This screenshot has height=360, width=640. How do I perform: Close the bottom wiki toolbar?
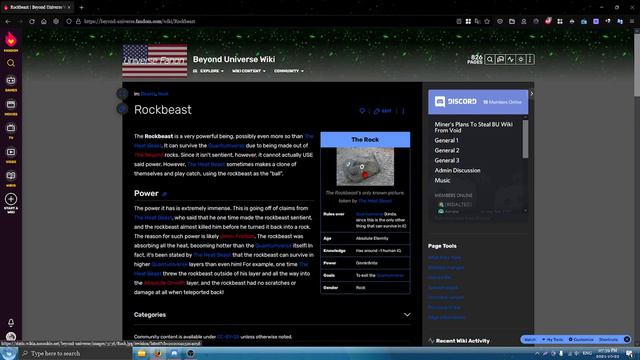pos(627,339)
